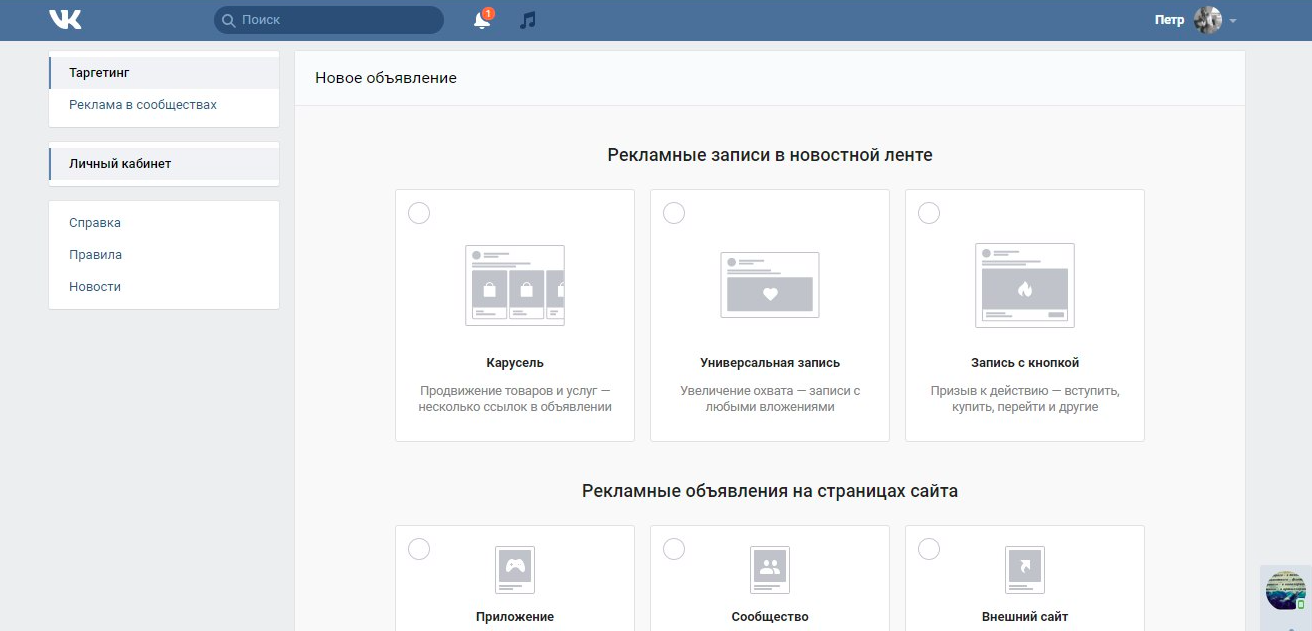Open the notifications bell icon
The width and height of the screenshot is (1312, 631).
pos(482,20)
